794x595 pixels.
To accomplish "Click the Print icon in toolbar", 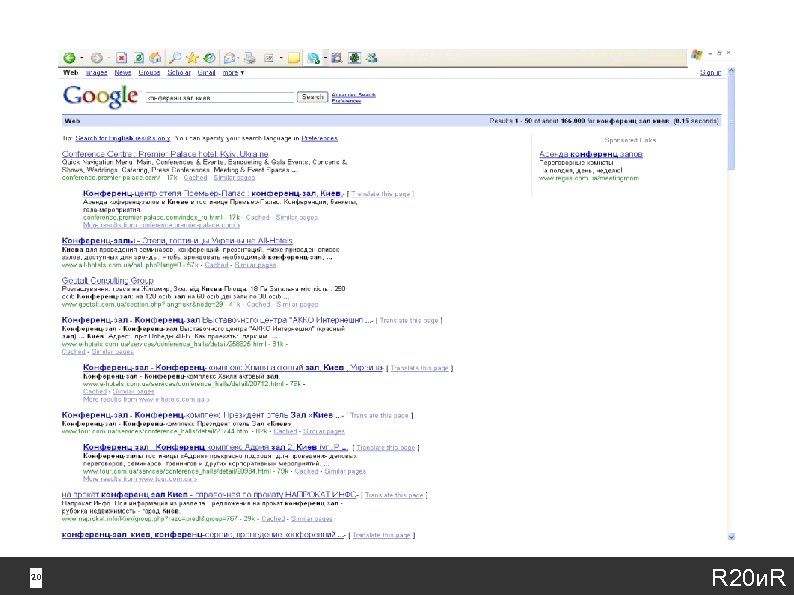I will [250, 58].
